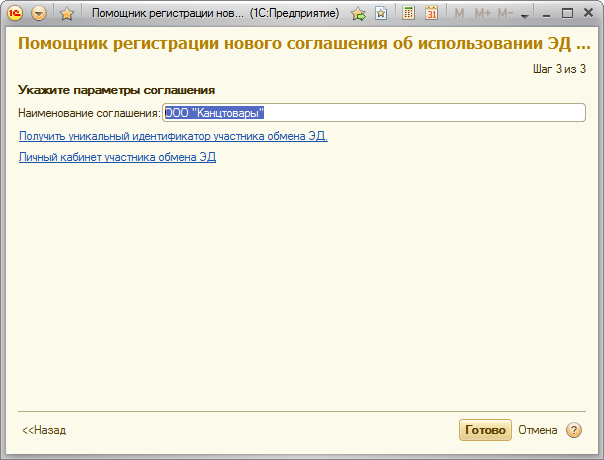Open the 1C application logo menu
Image resolution: width=604 pixels, height=460 pixels.
point(15,13)
